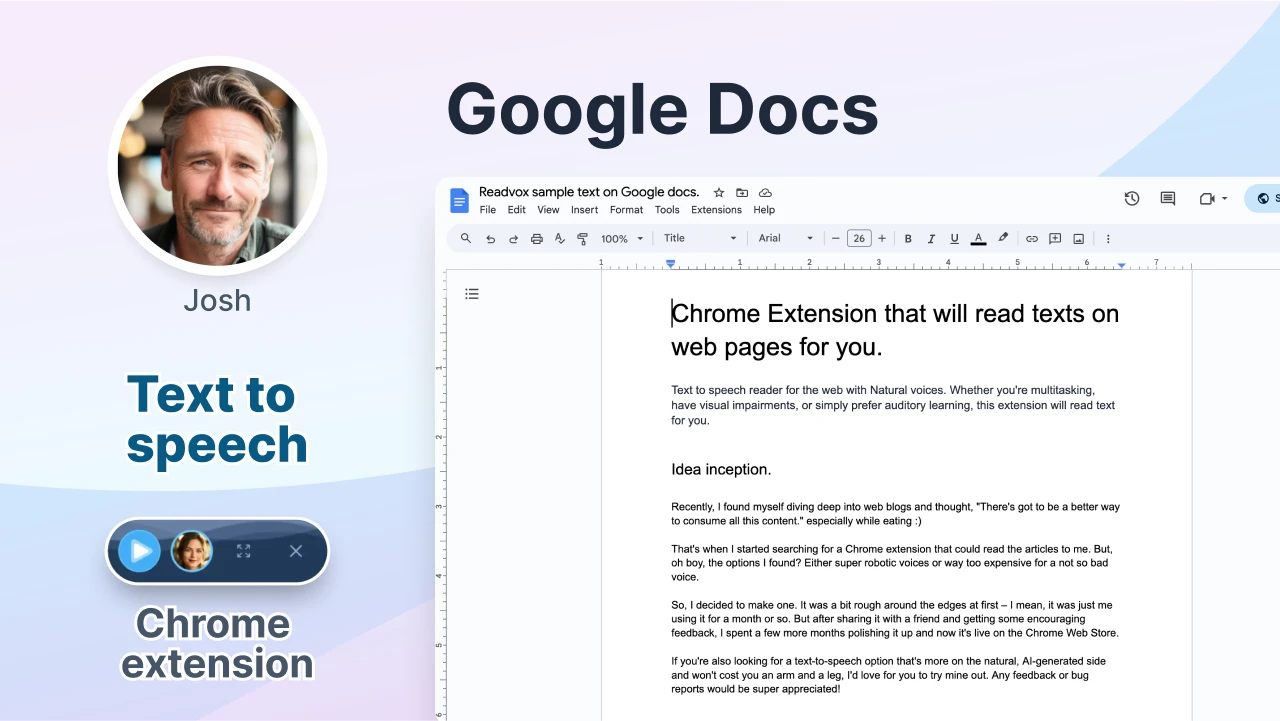The width and height of the screenshot is (1280, 721).
Task: Open the Title paragraph style dropdown
Action: (x=700, y=239)
